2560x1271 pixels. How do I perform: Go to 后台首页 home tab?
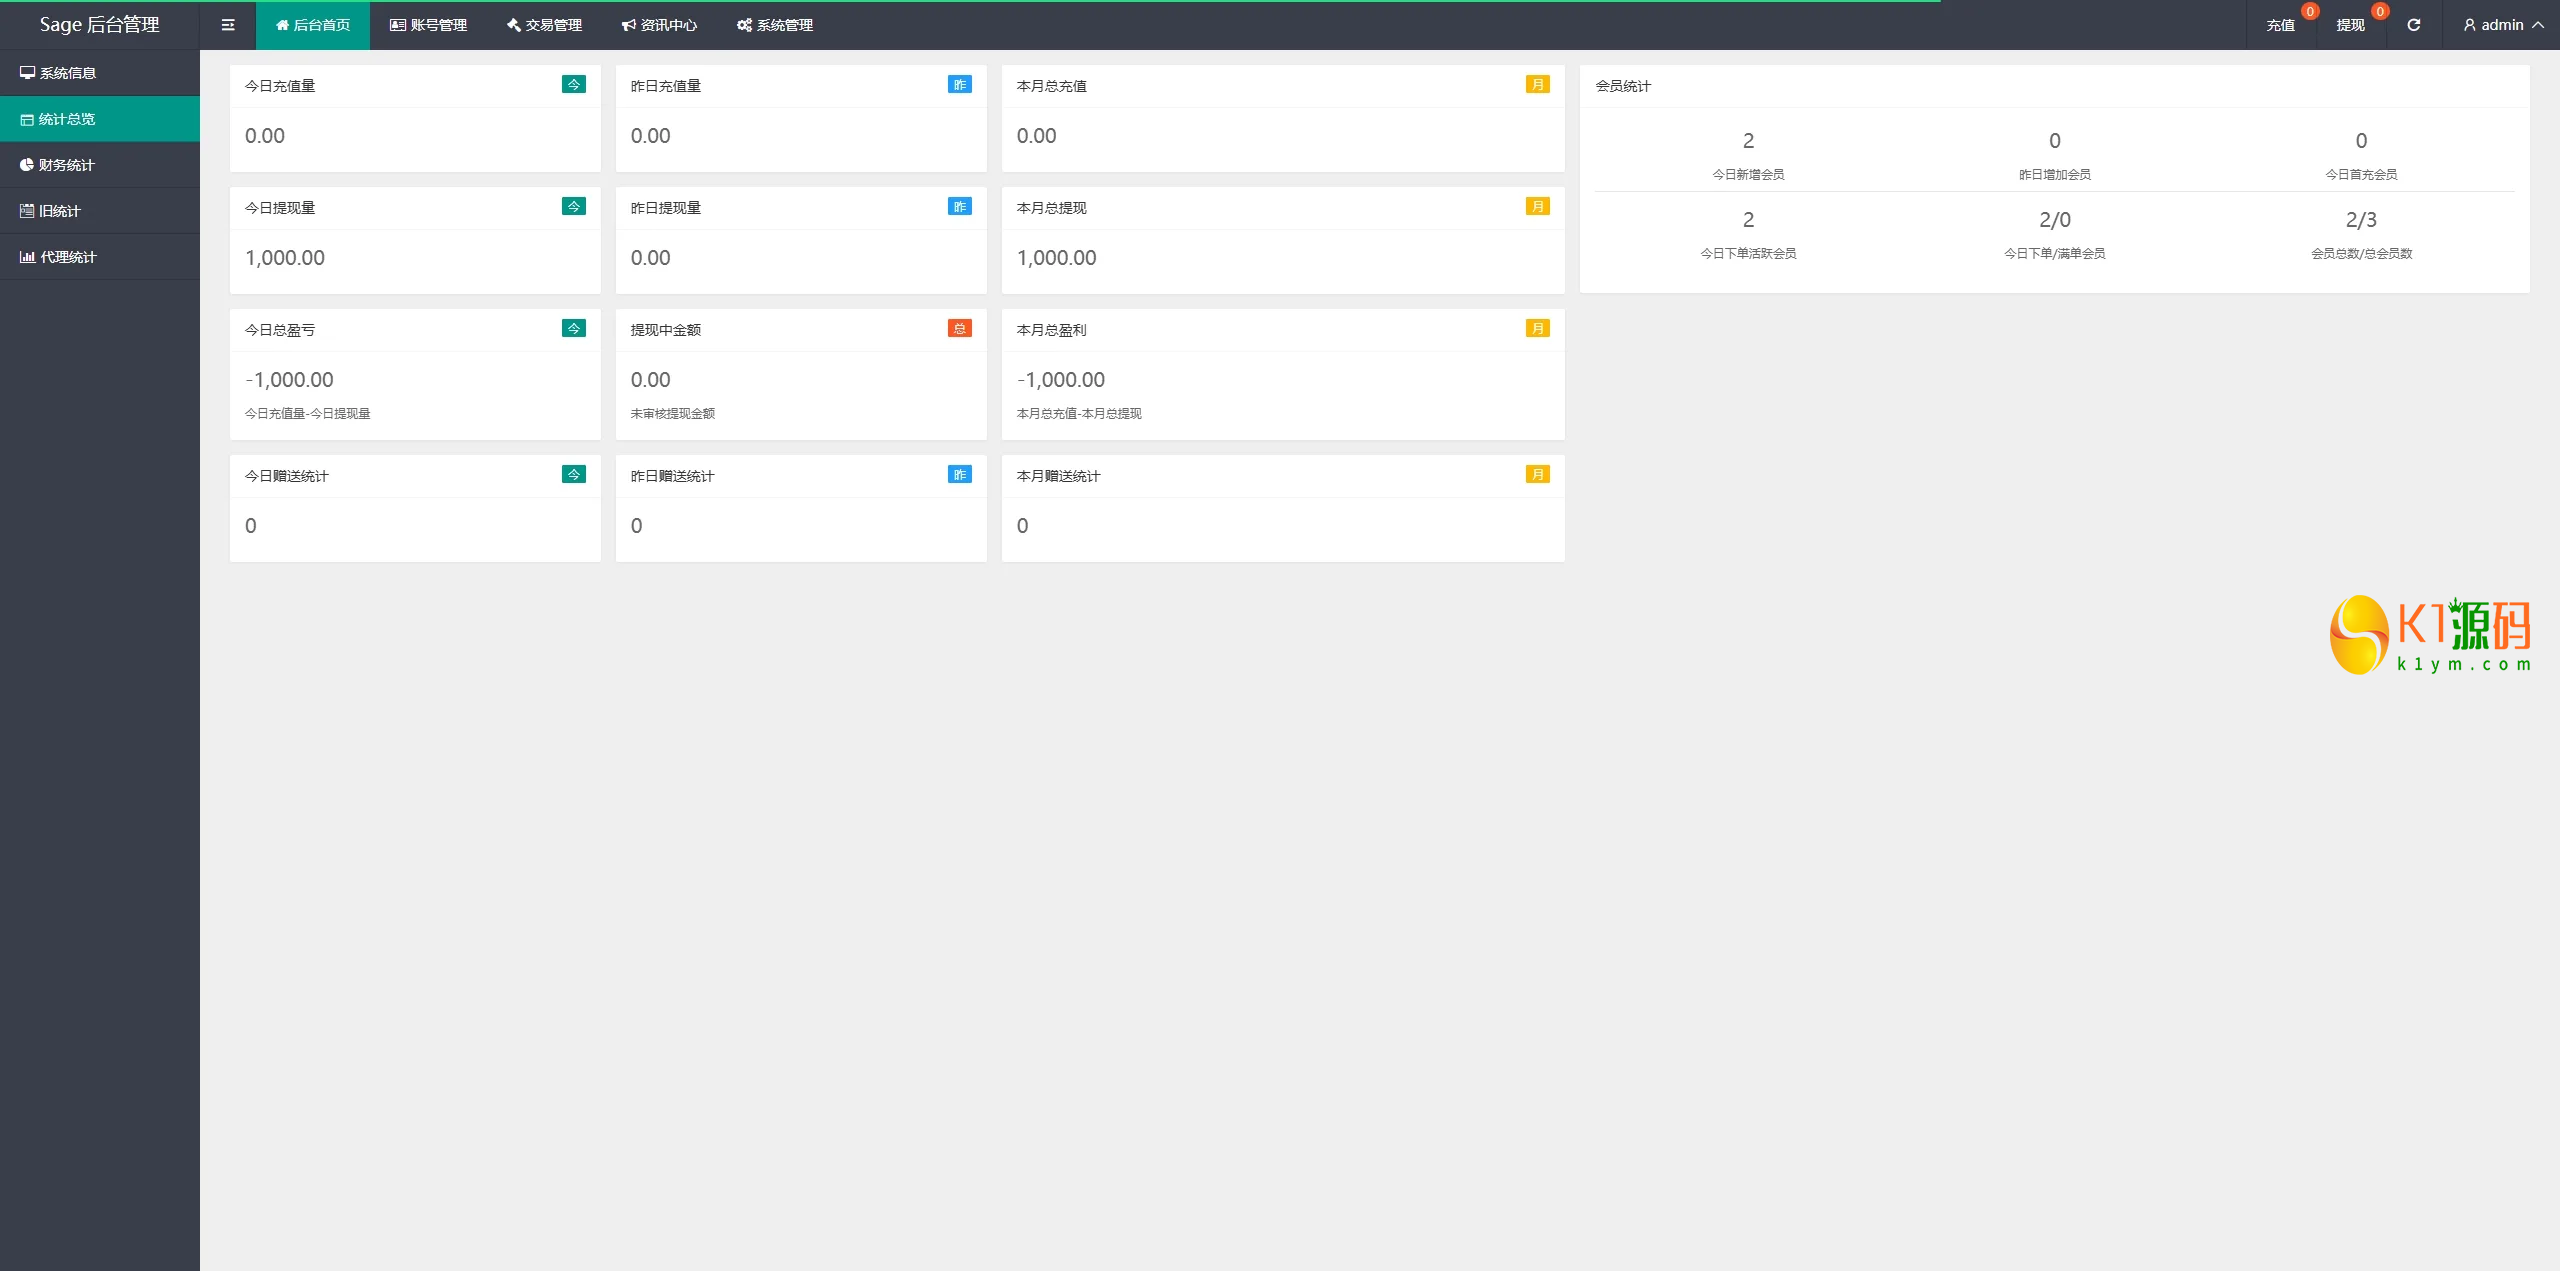(x=313, y=25)
